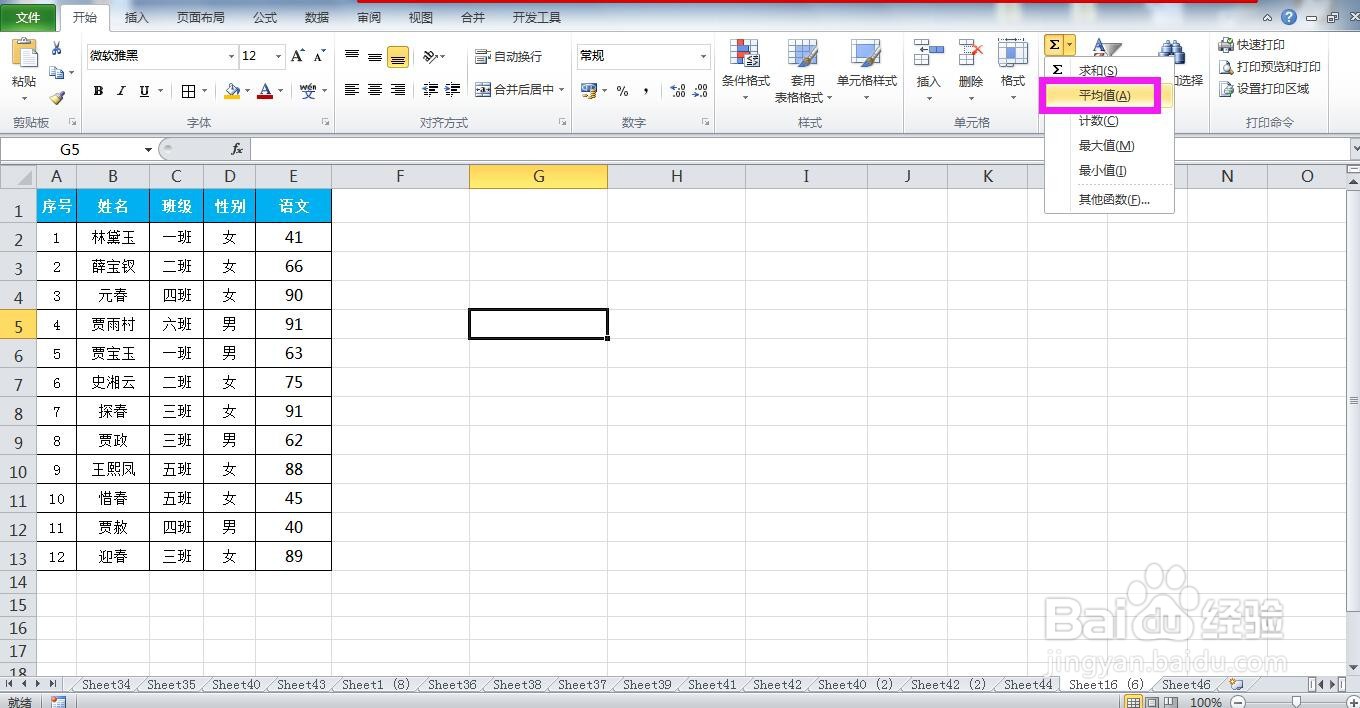
Task: Click the AutoSum sigma icon
Action: click(1054, 45)
